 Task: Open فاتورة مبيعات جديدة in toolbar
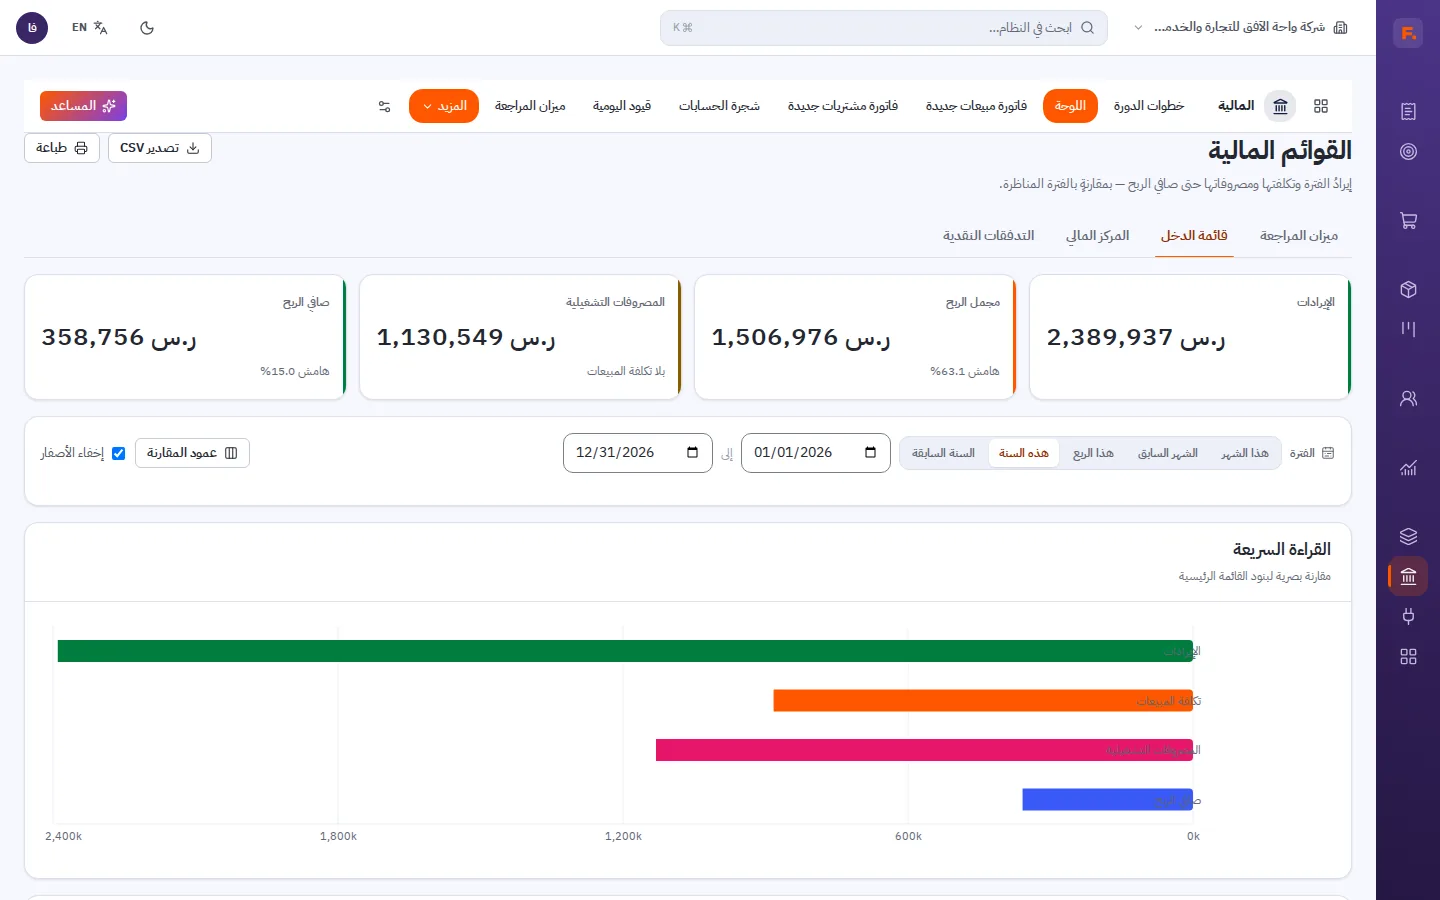976,106
